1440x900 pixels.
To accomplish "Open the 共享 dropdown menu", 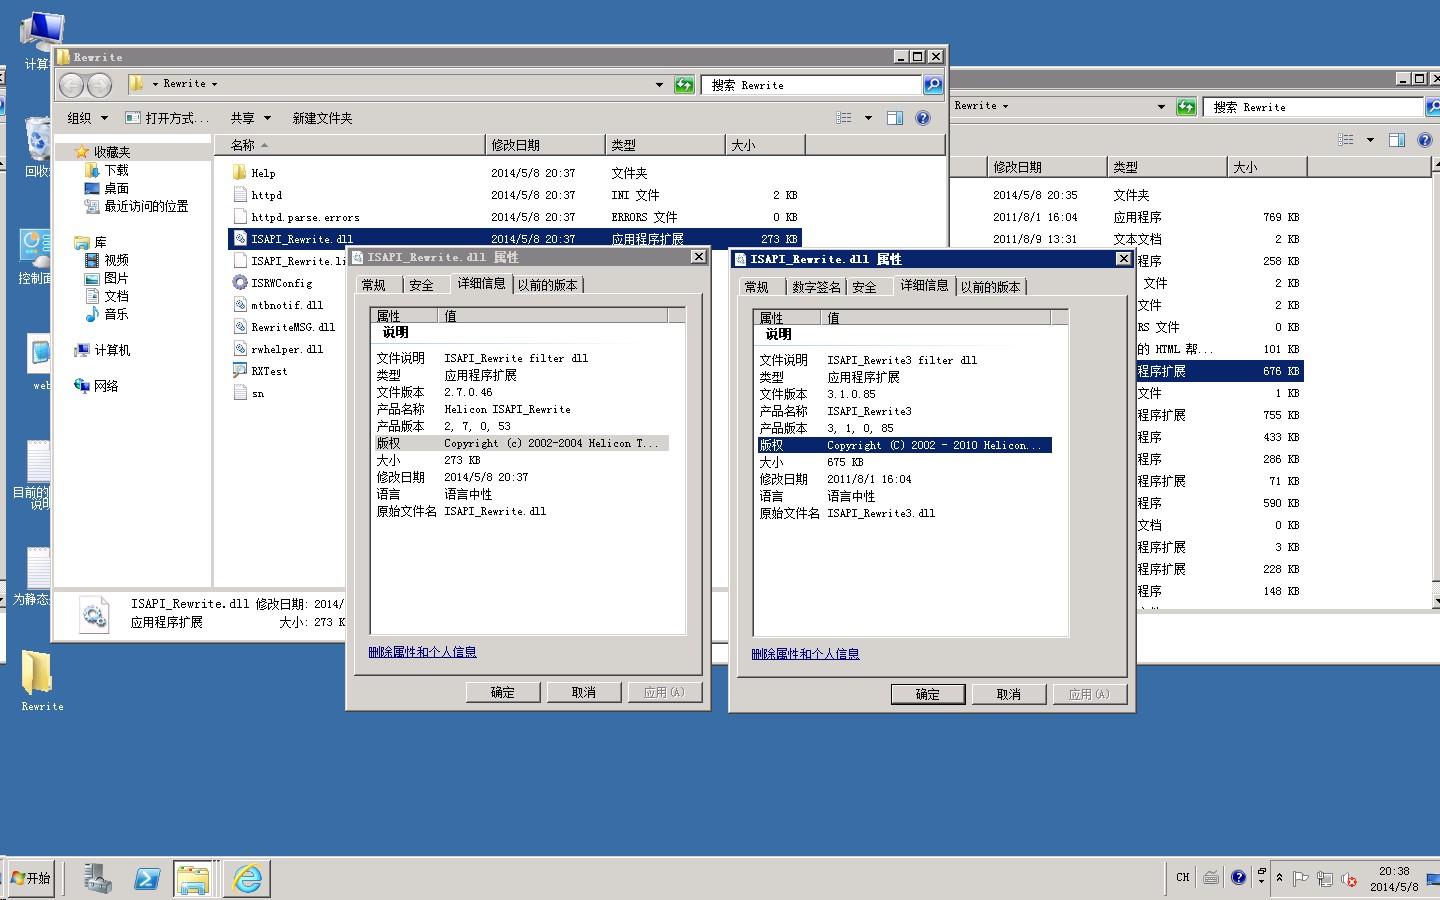I will [x=250, y=118].
